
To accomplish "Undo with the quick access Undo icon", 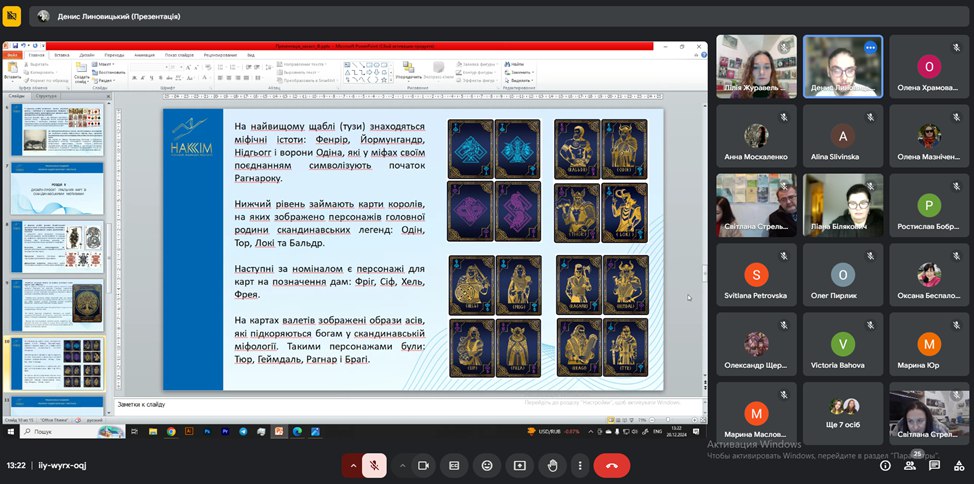I will click(23, 46).
